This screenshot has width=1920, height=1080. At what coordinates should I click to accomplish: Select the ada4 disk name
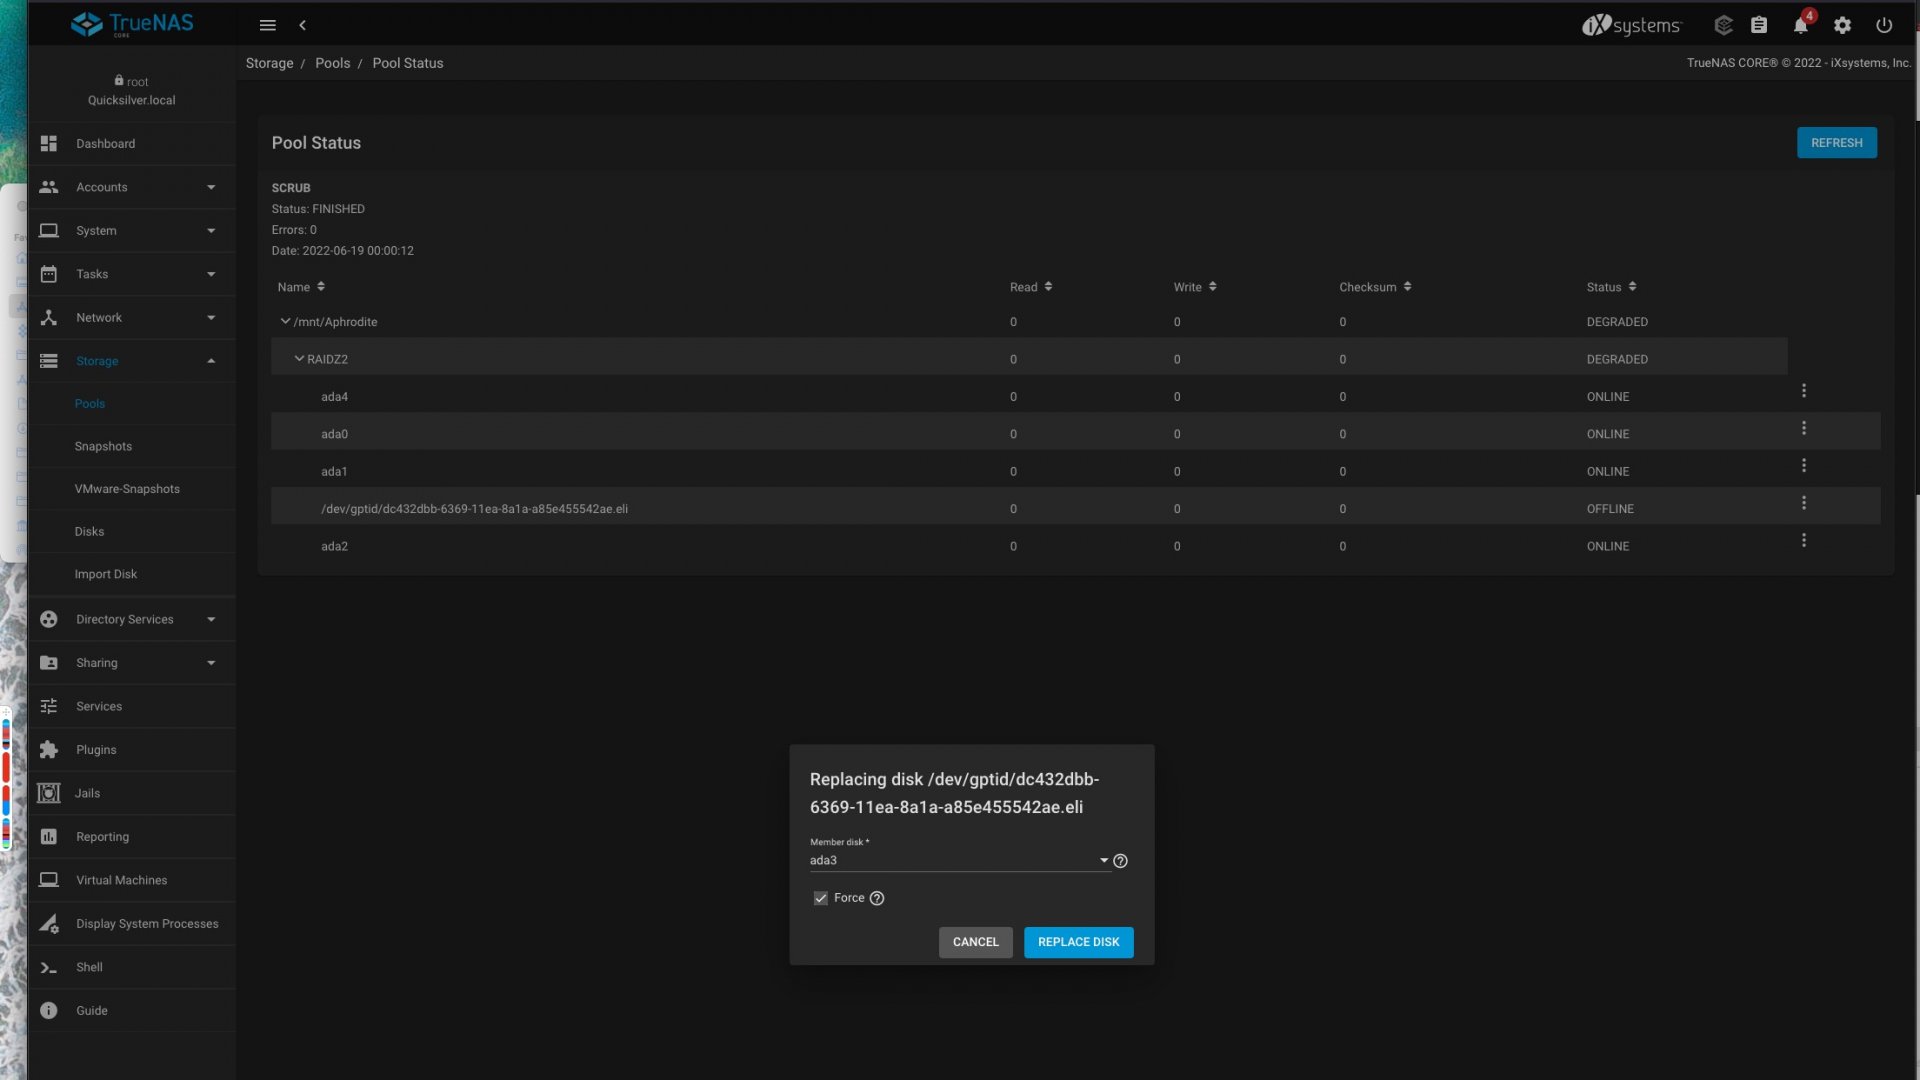334,397
